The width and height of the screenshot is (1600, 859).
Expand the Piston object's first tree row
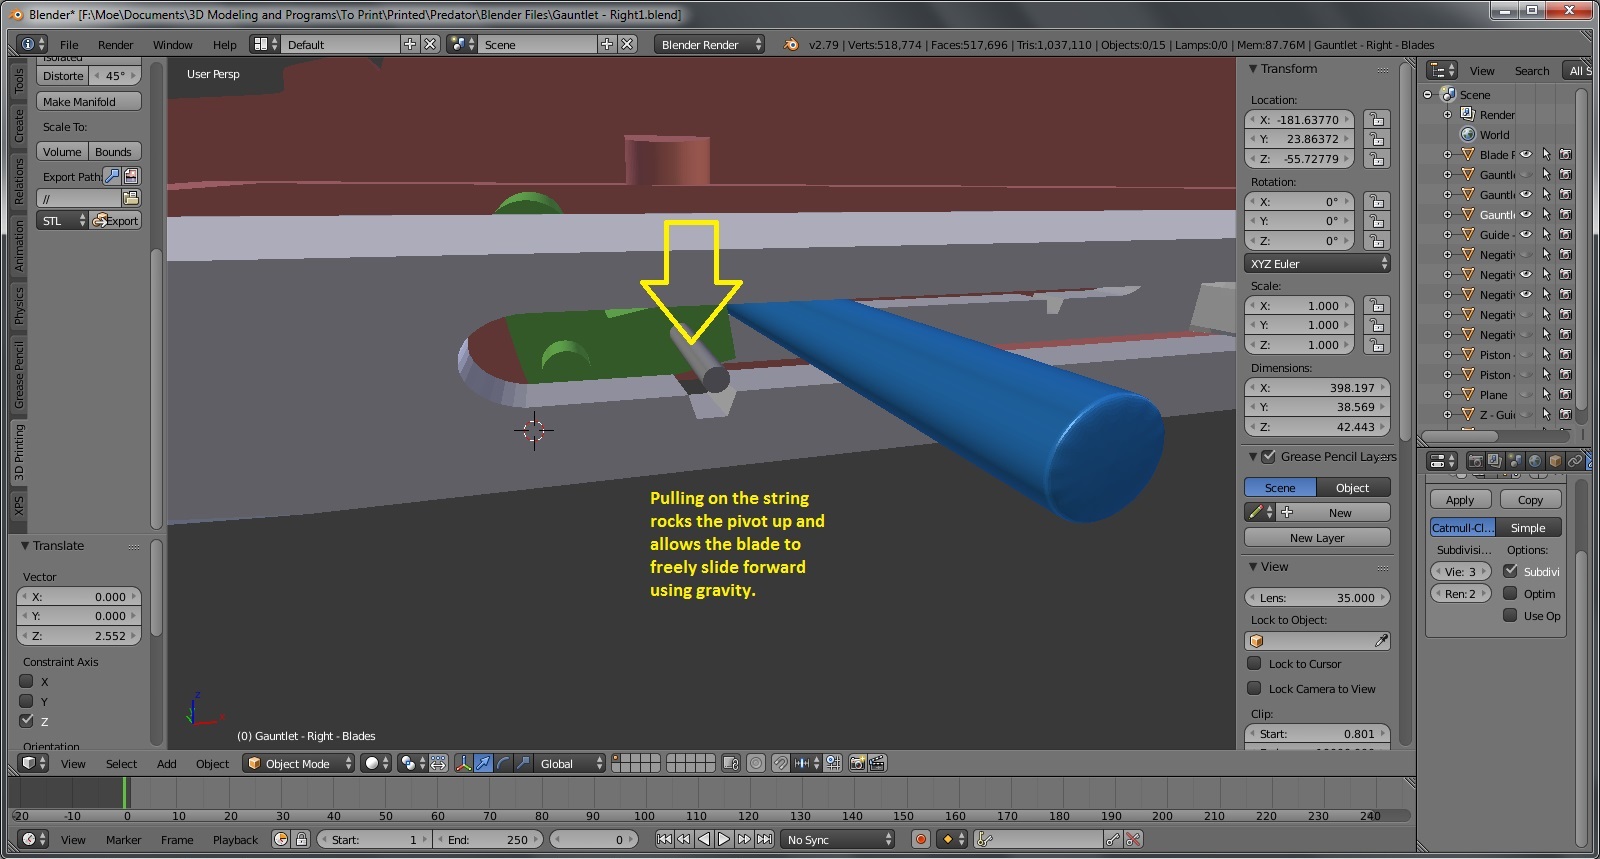pyautogui.click(x=1447, y=355)
